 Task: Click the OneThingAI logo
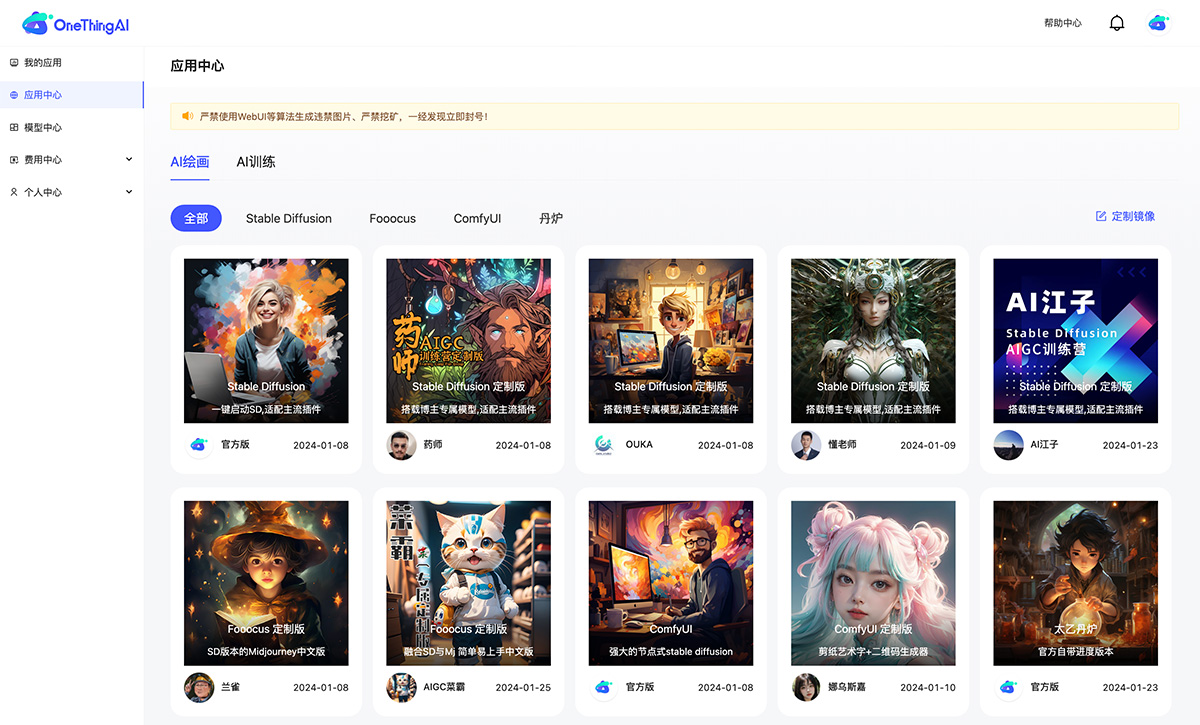click(76, 24)
